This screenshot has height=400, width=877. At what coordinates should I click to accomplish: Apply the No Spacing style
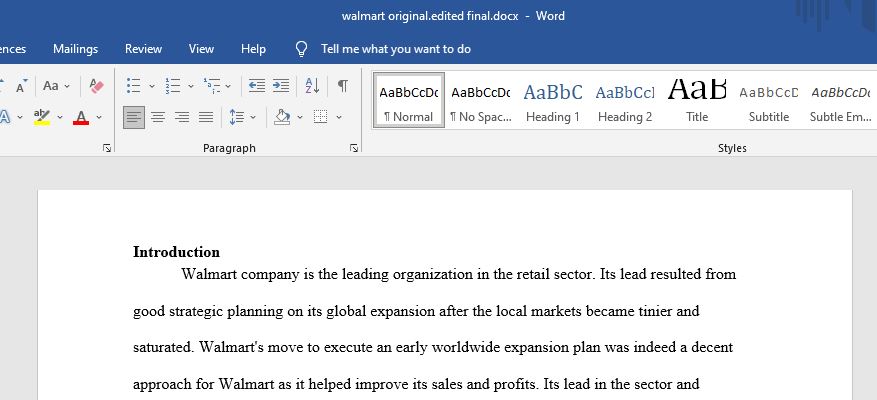[481, 101]
